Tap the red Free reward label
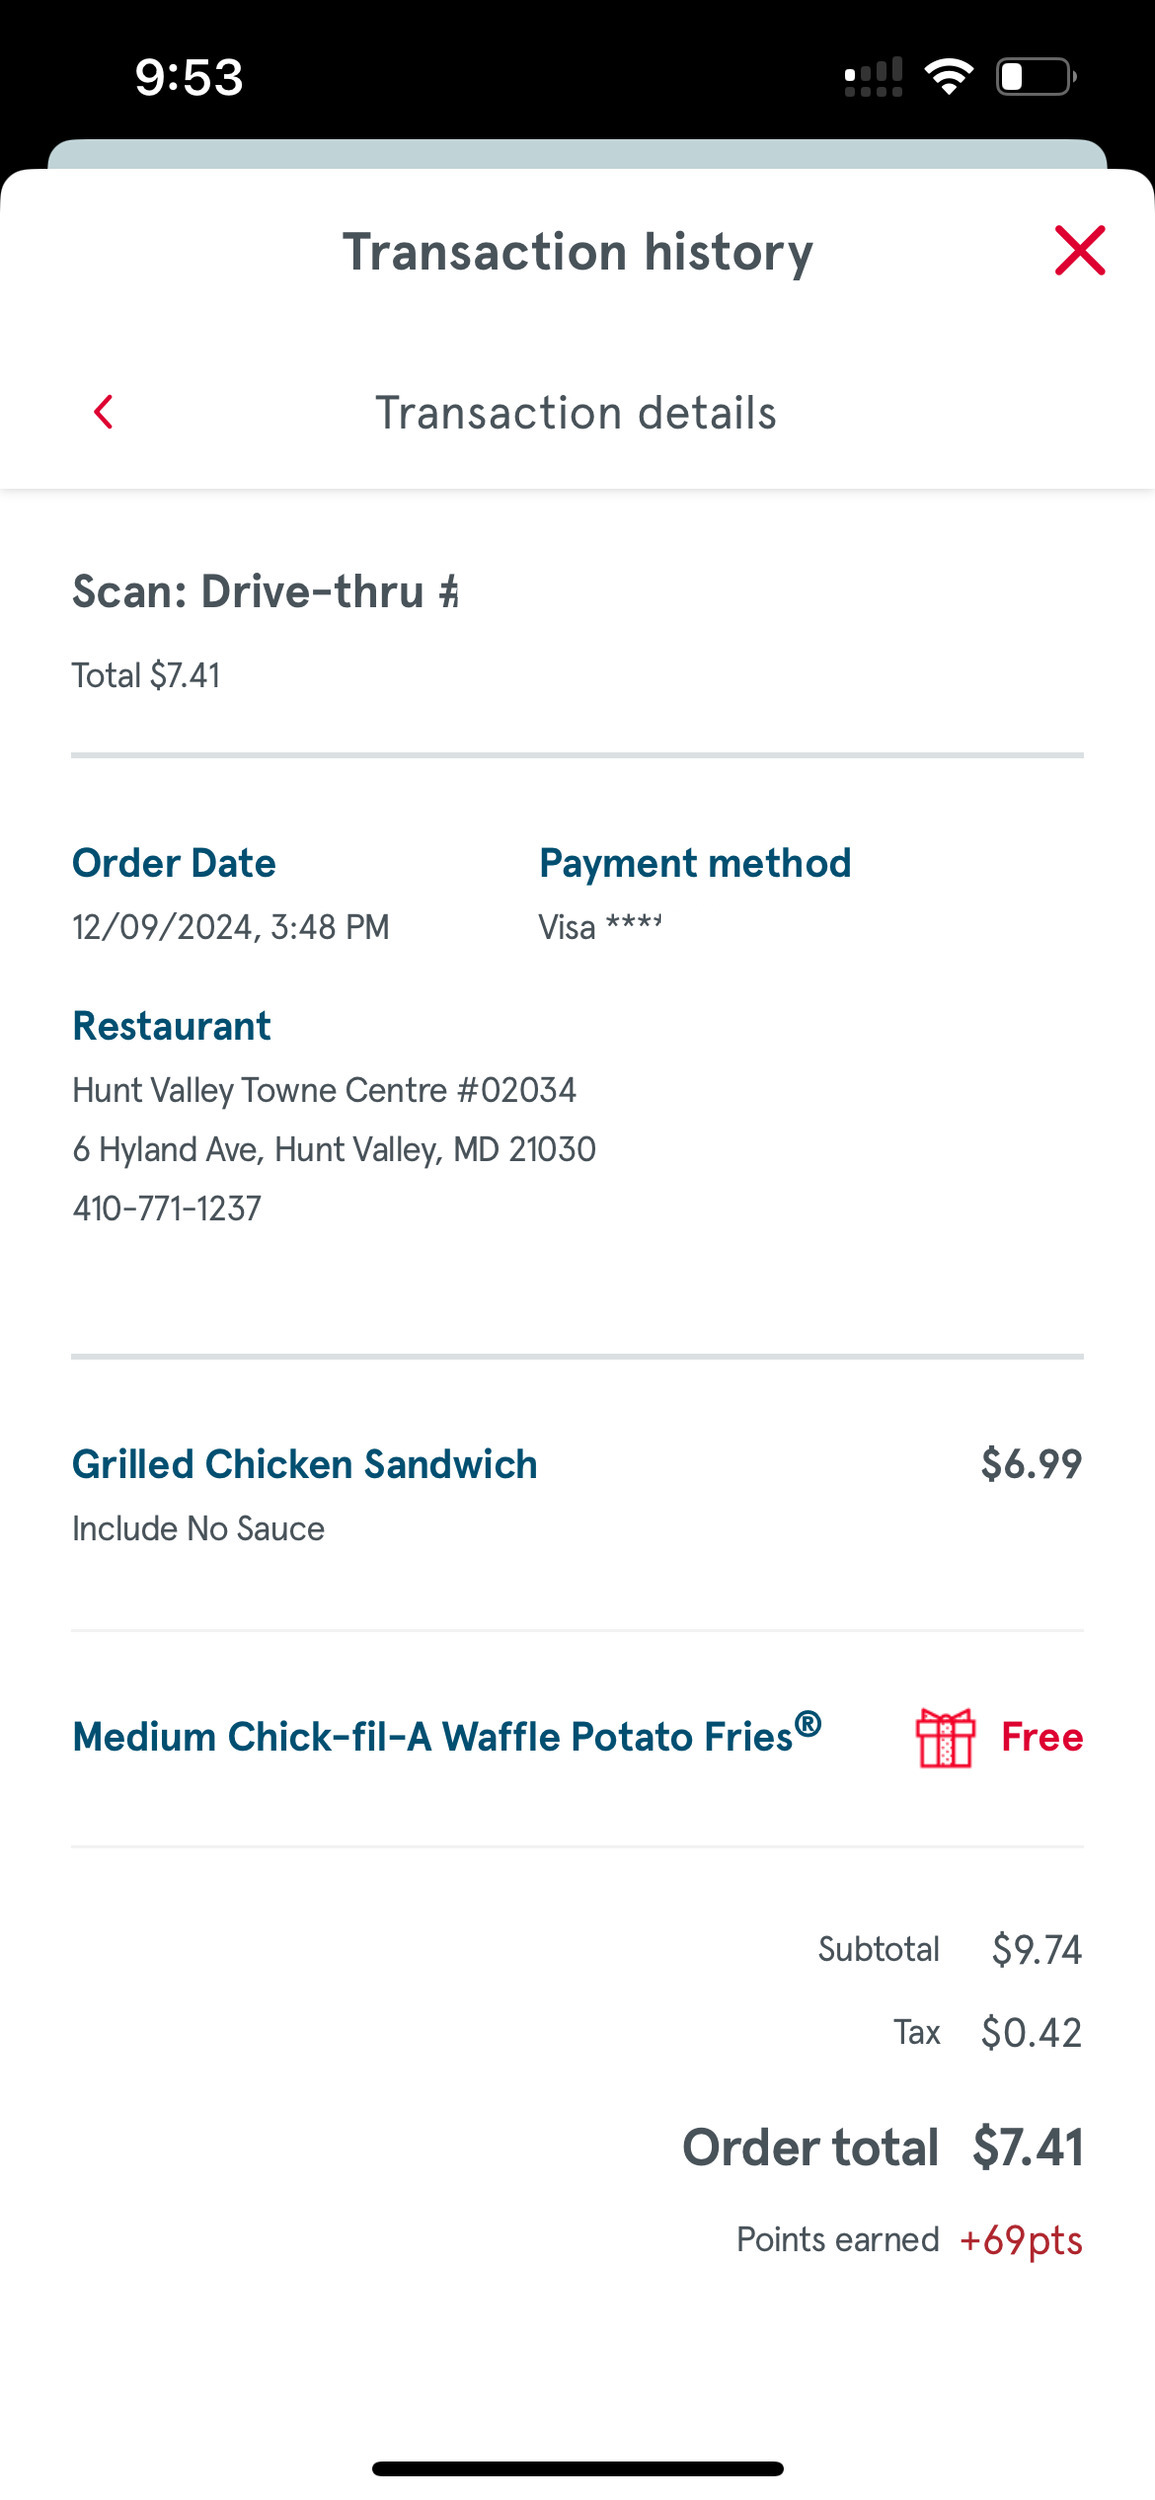The image size is (1155, 2500). click(x=1042, y=1737)
